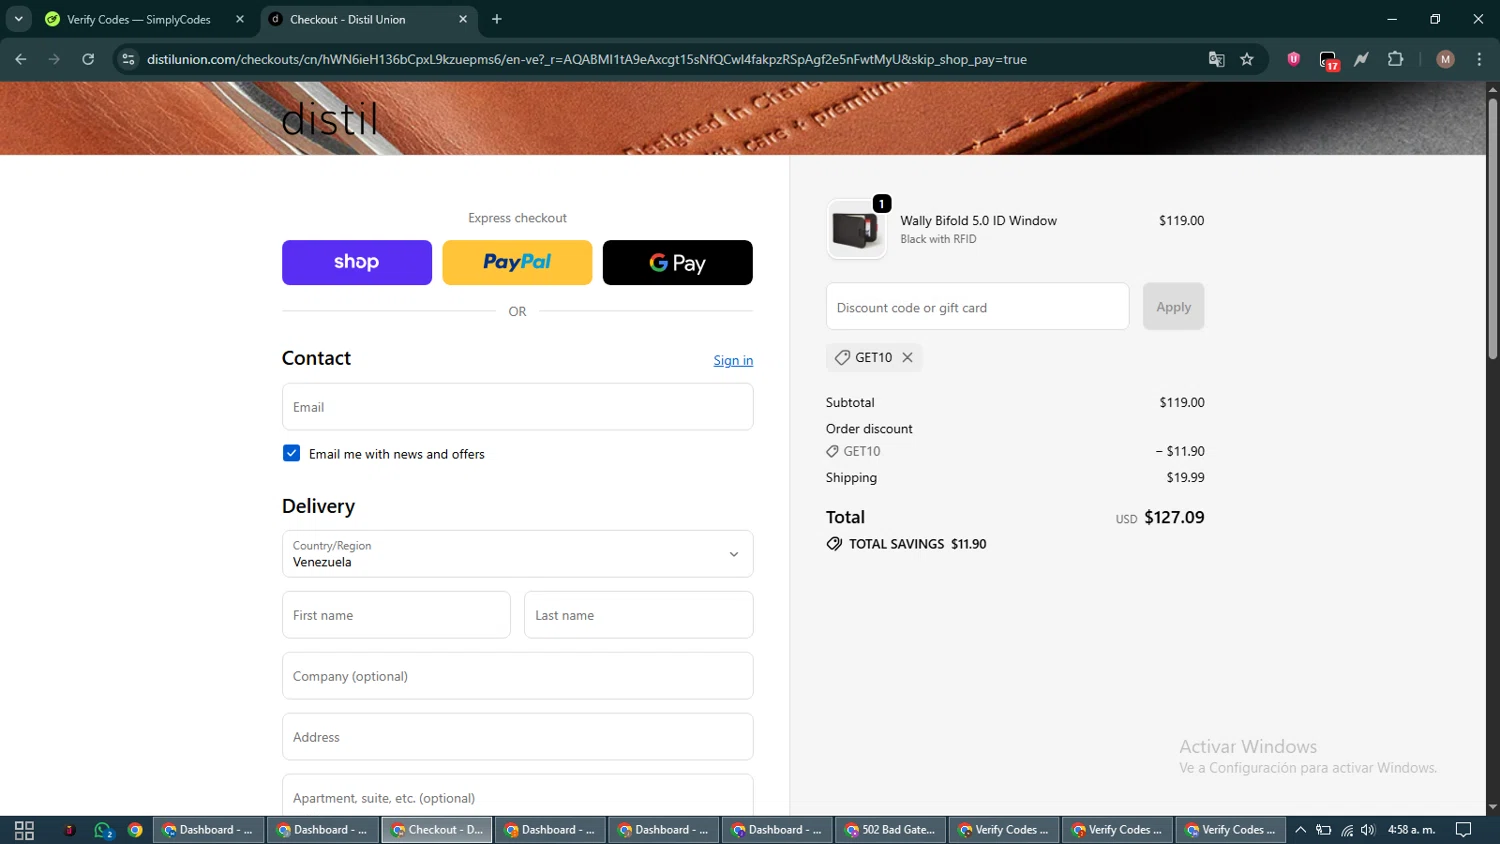
Task: Show hidden system tray icons
Action: pyautogui.click(x=1300, y=830)
